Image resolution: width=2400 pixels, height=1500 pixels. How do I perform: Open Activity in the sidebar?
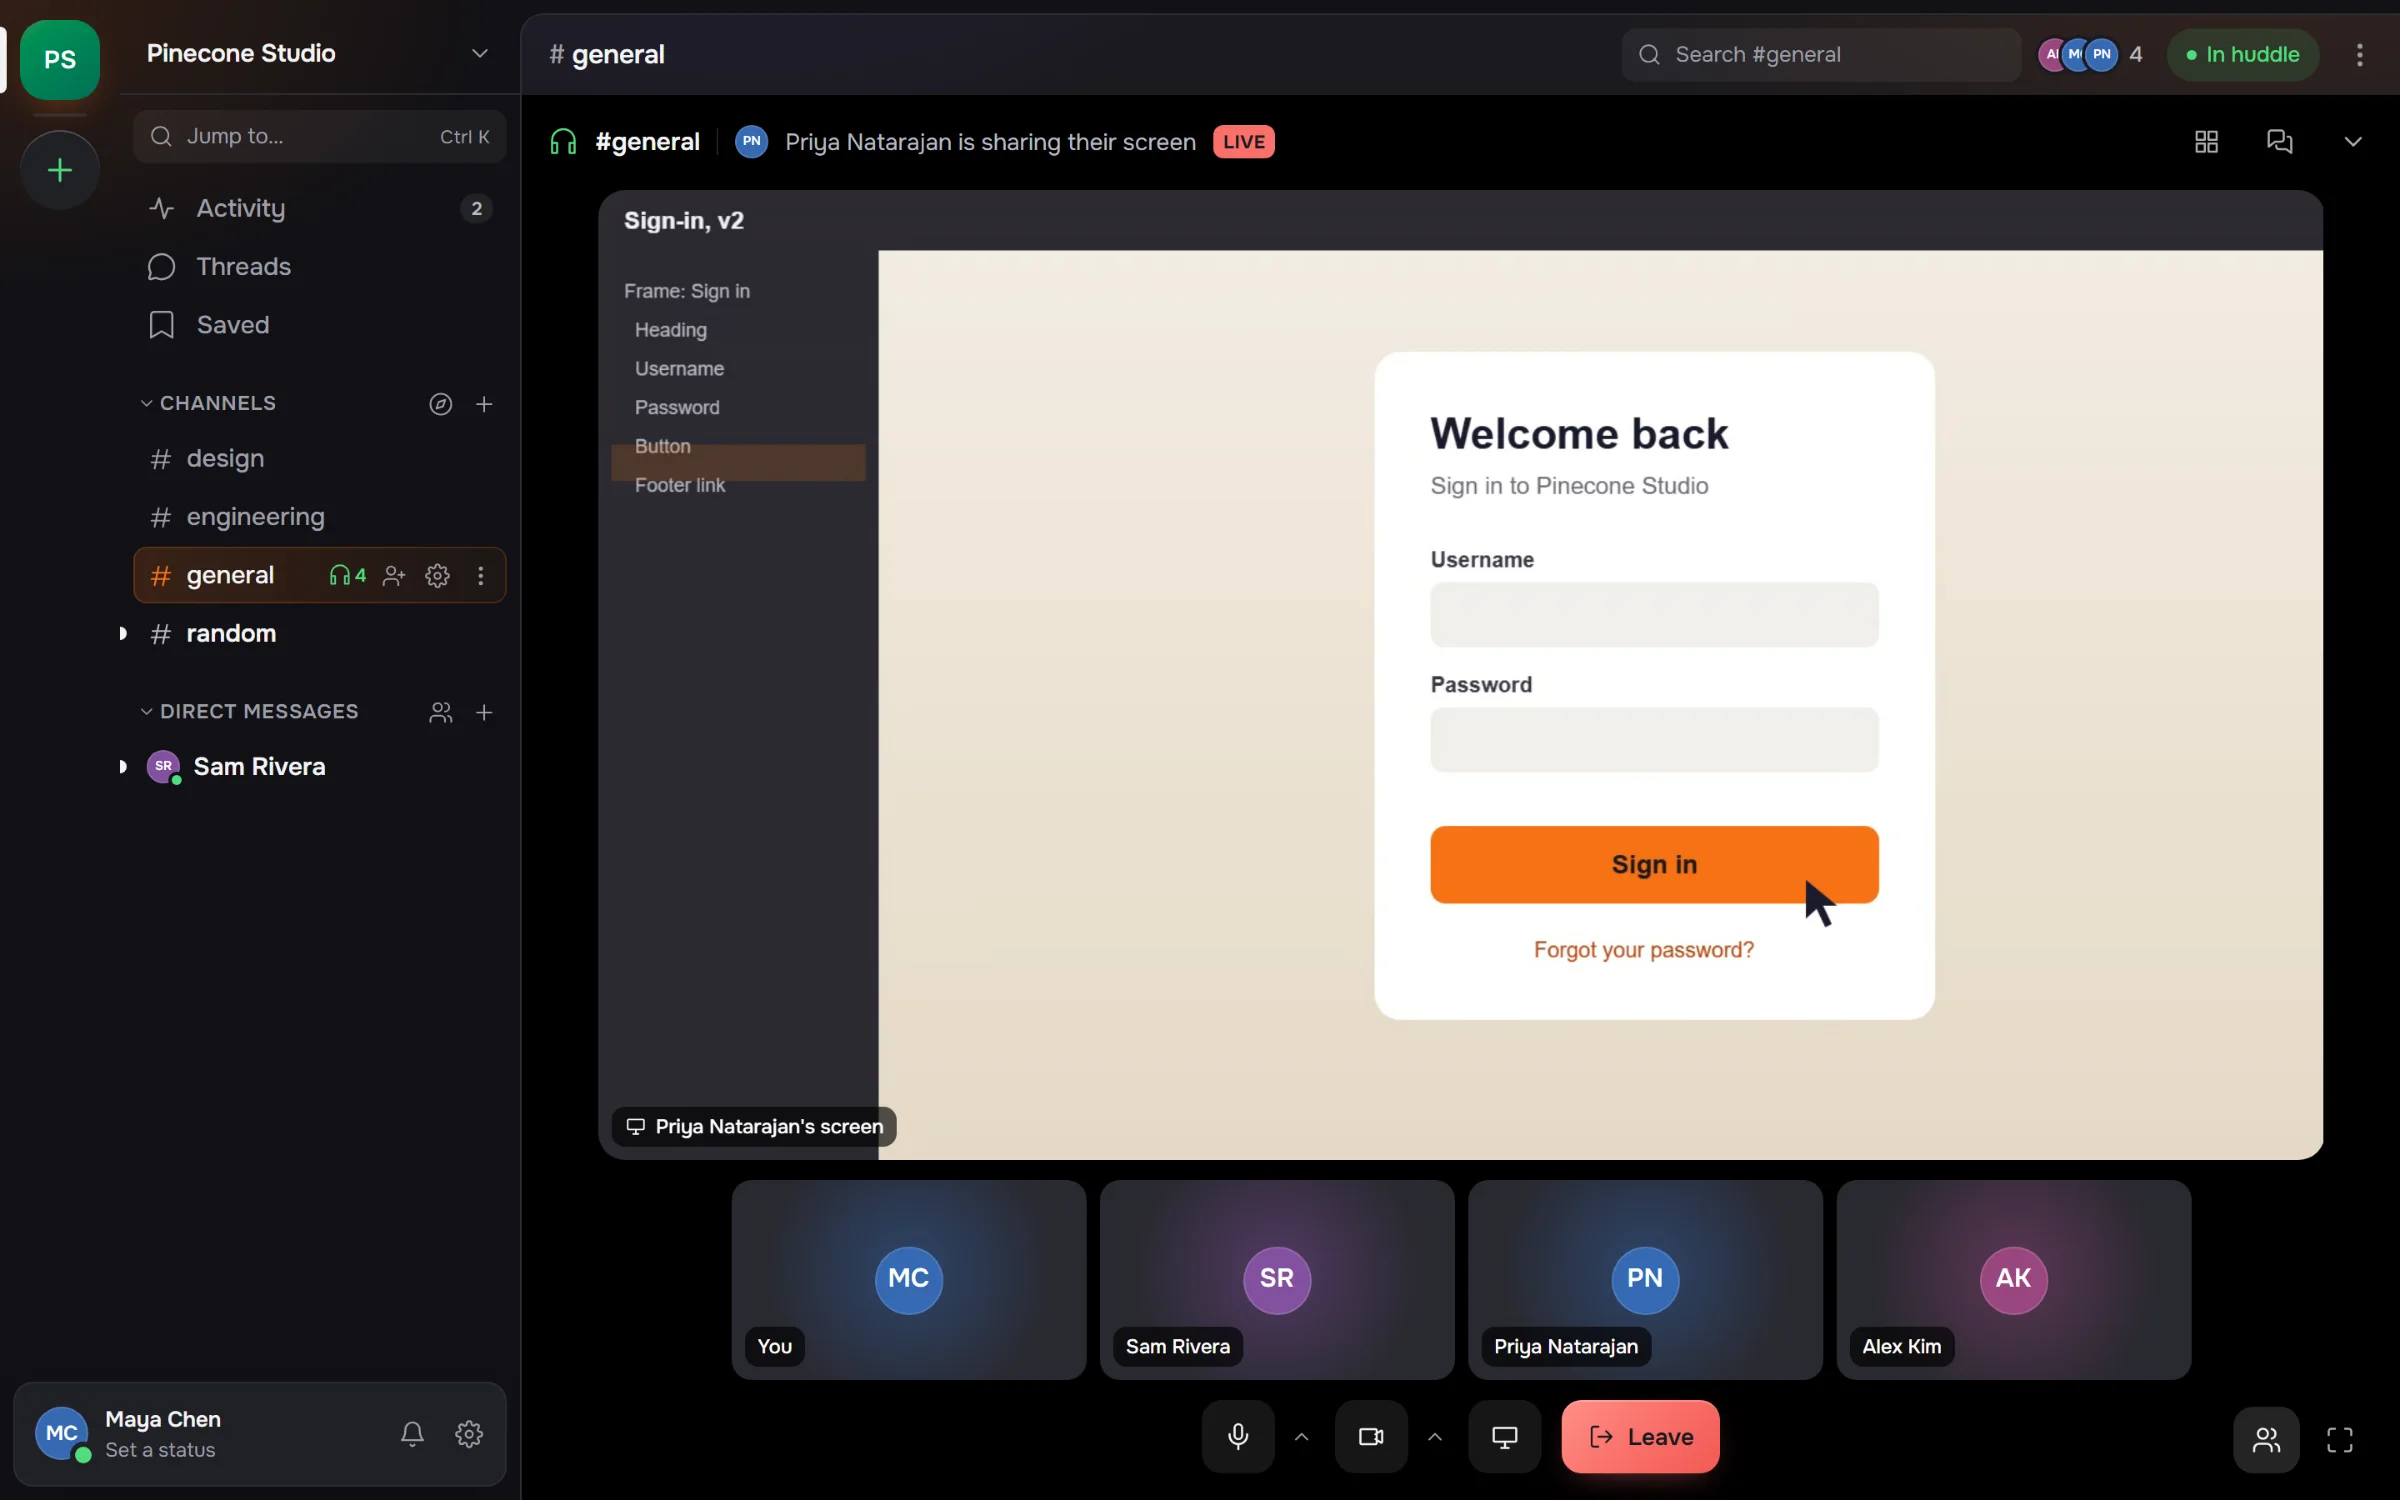320,208
